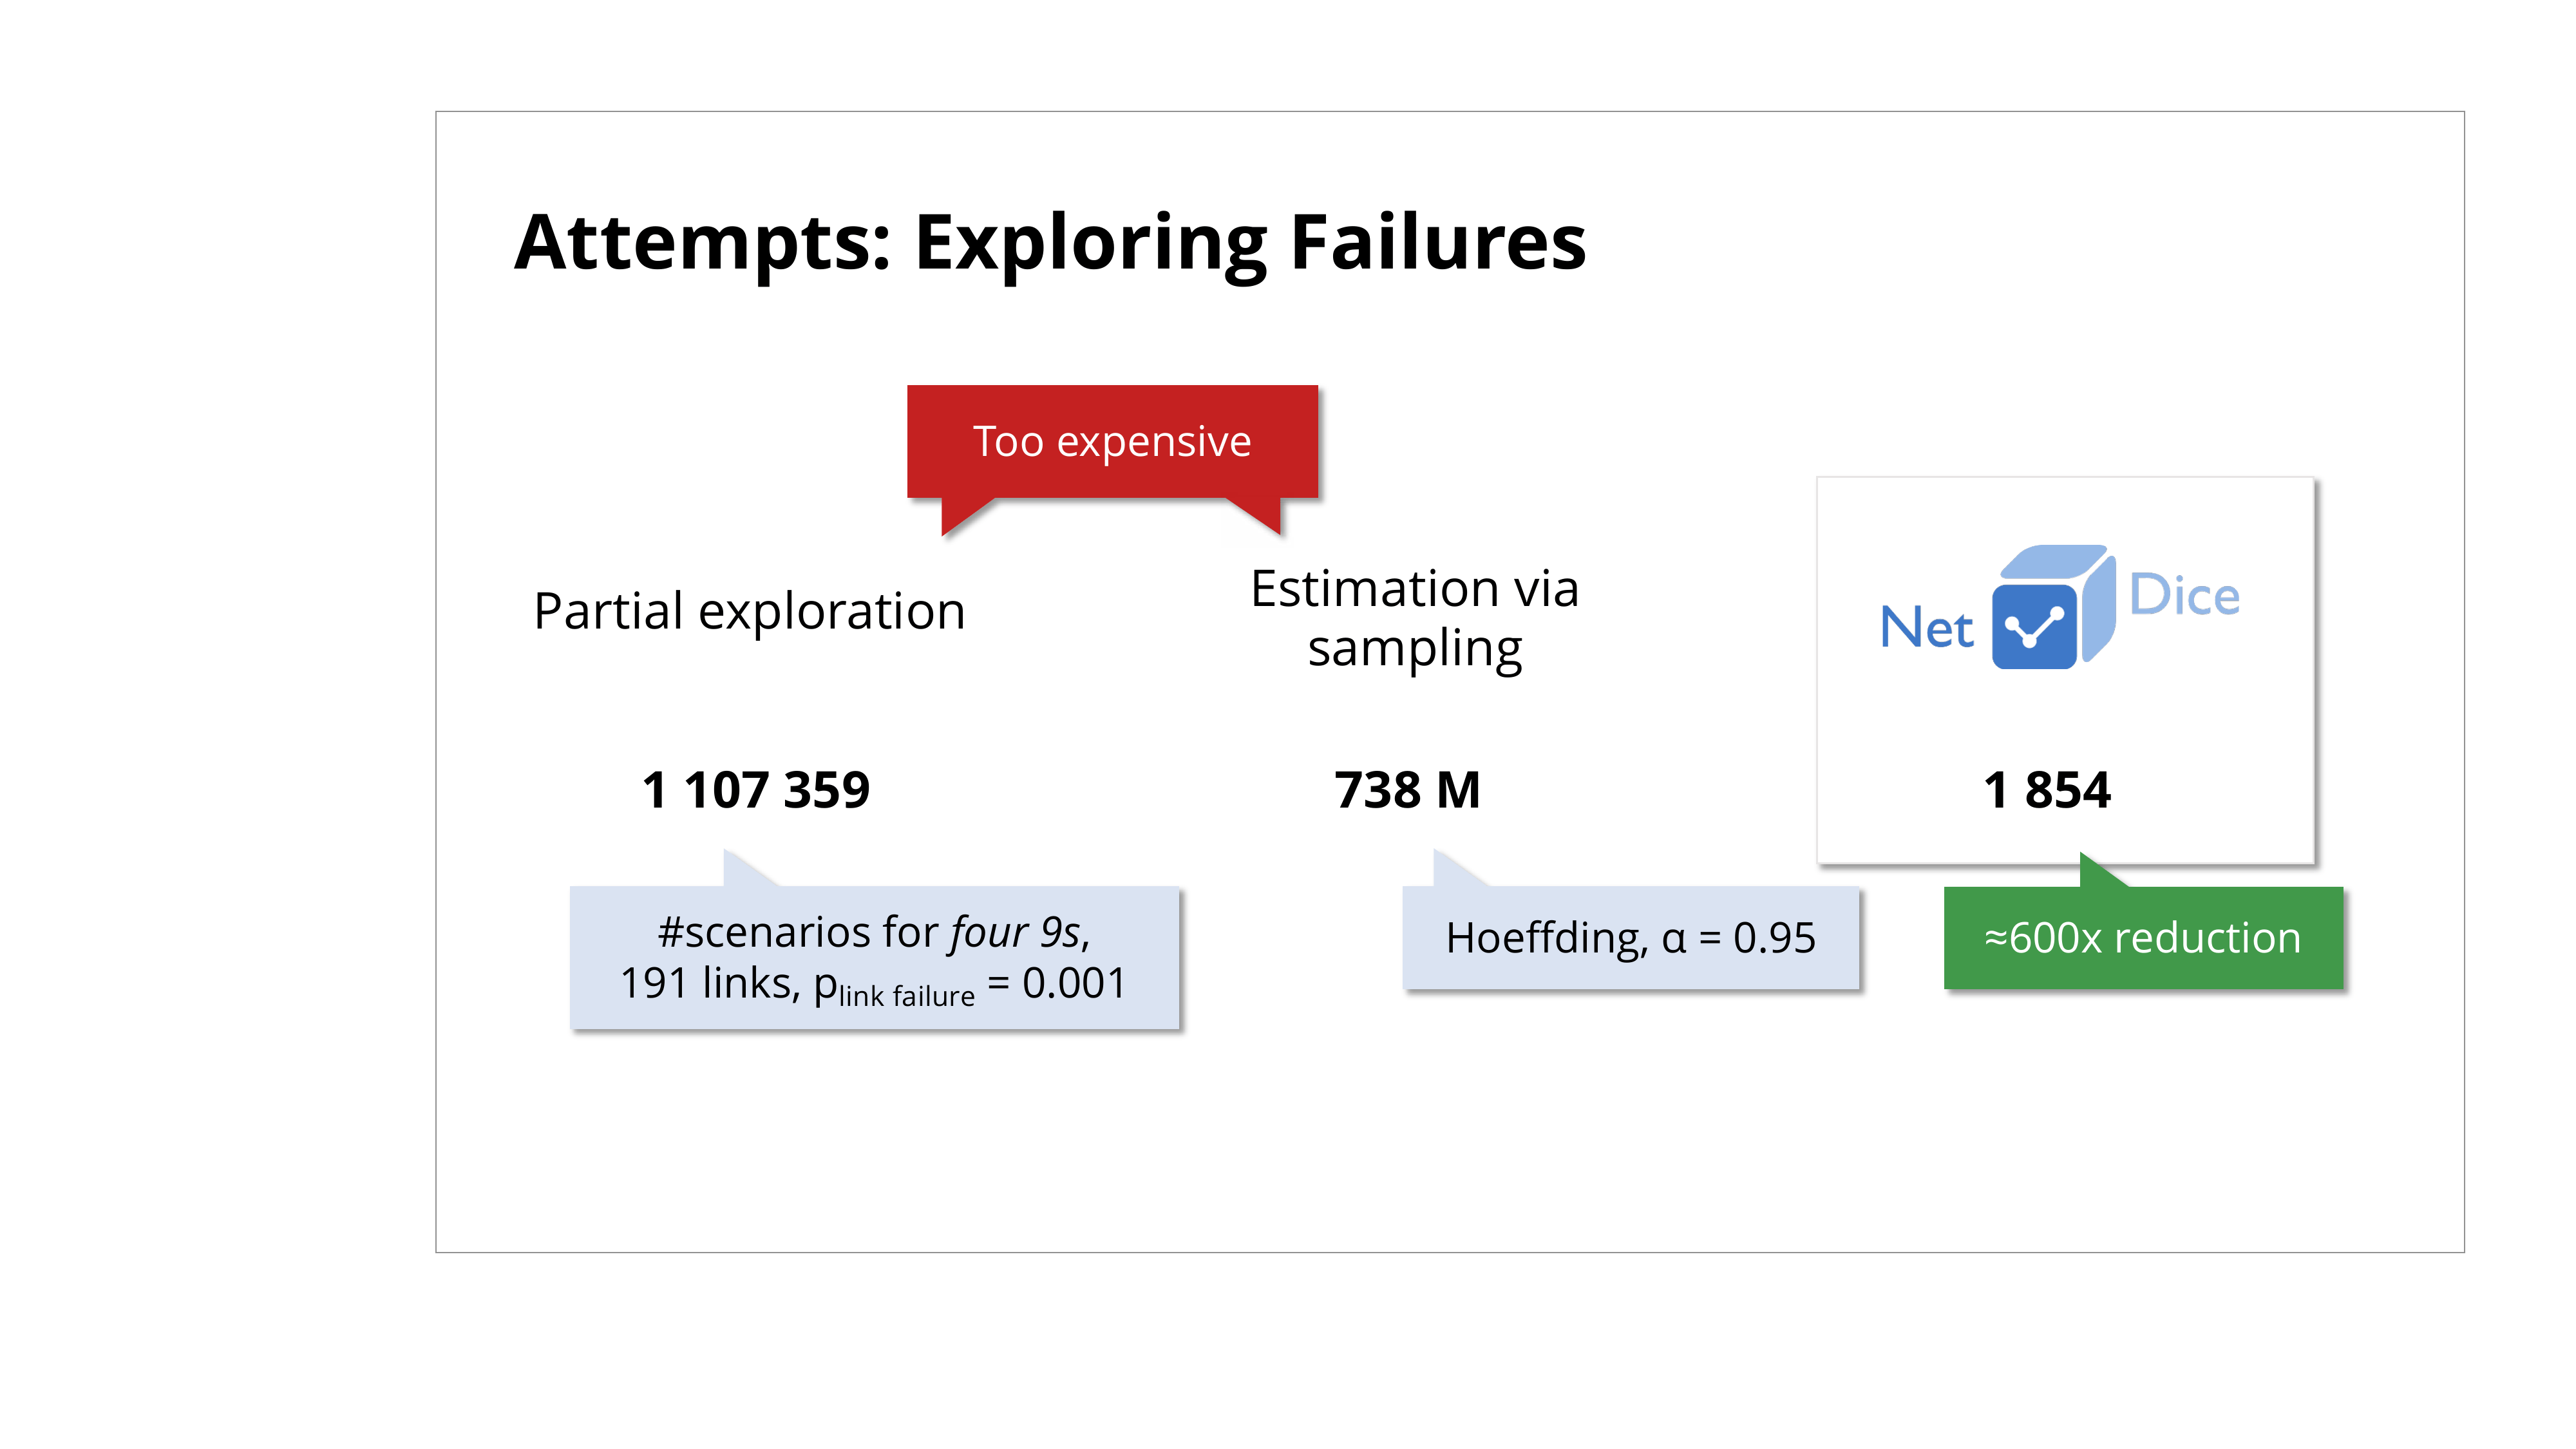2576x1449 pixels.
Task: Select the 'Hoeffding, α = 0.95' callout box
Action: tap(1630, 938)
